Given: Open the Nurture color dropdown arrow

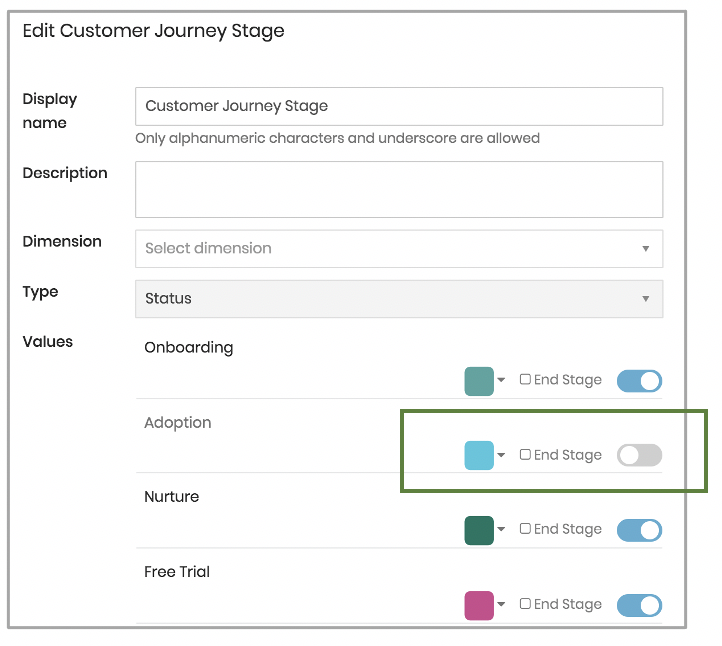Looking at the screenshot, I should pos(501,529).
